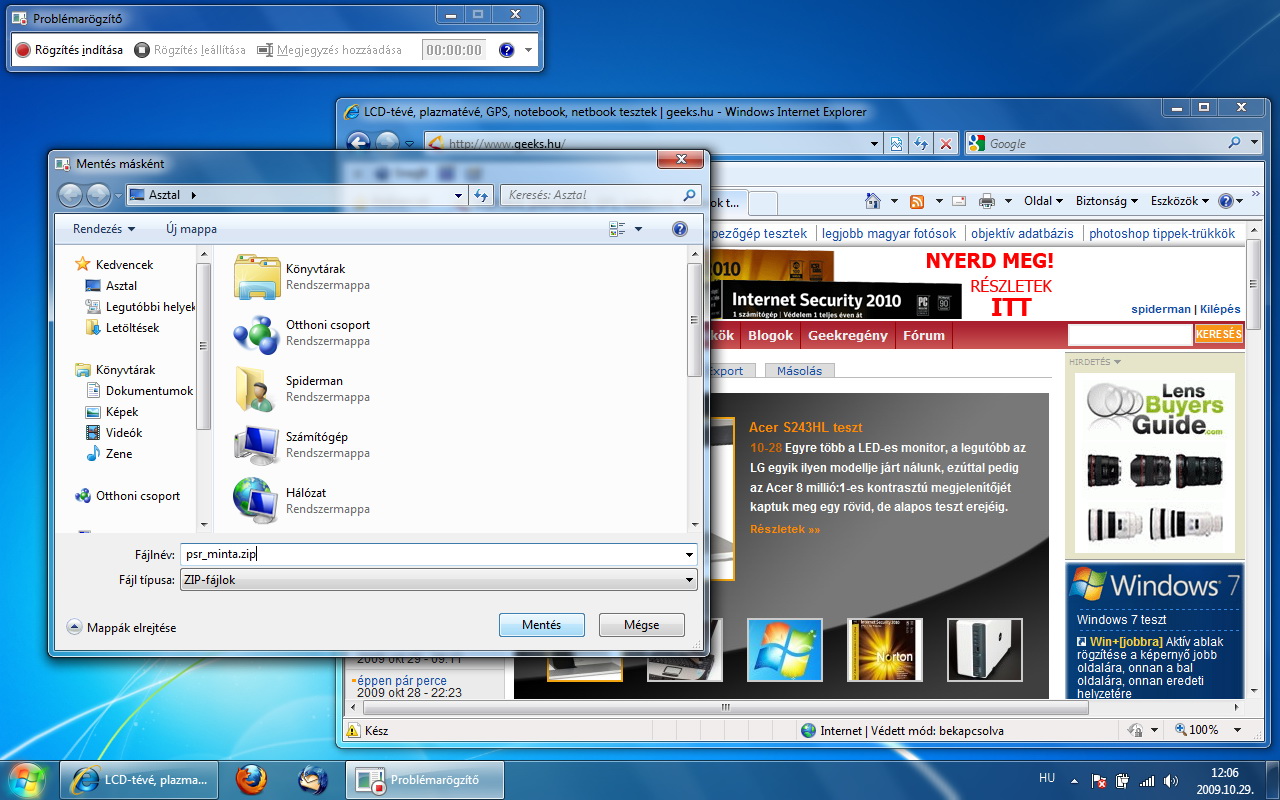The width and height of the screenshot is (1280, 800).
Task: Expand the Rendezés dropdown menu
Action: (103, 229)
